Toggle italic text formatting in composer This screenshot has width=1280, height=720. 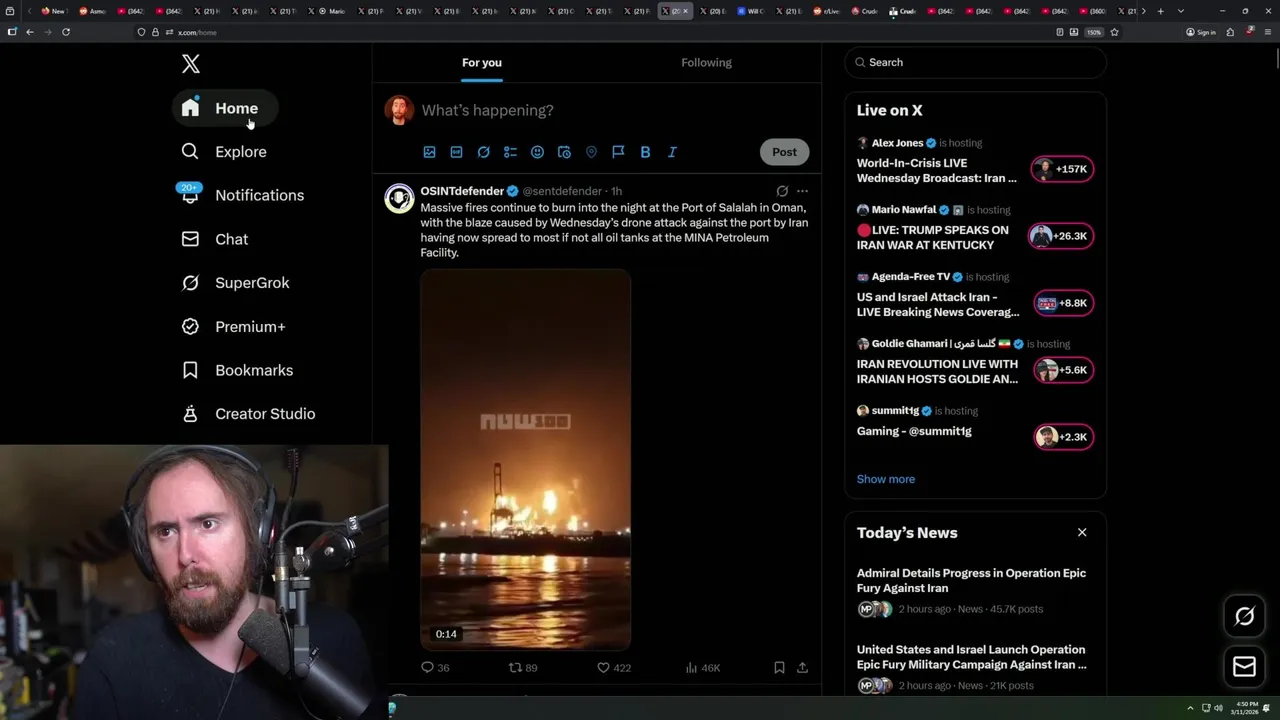[x=672, y=152]
